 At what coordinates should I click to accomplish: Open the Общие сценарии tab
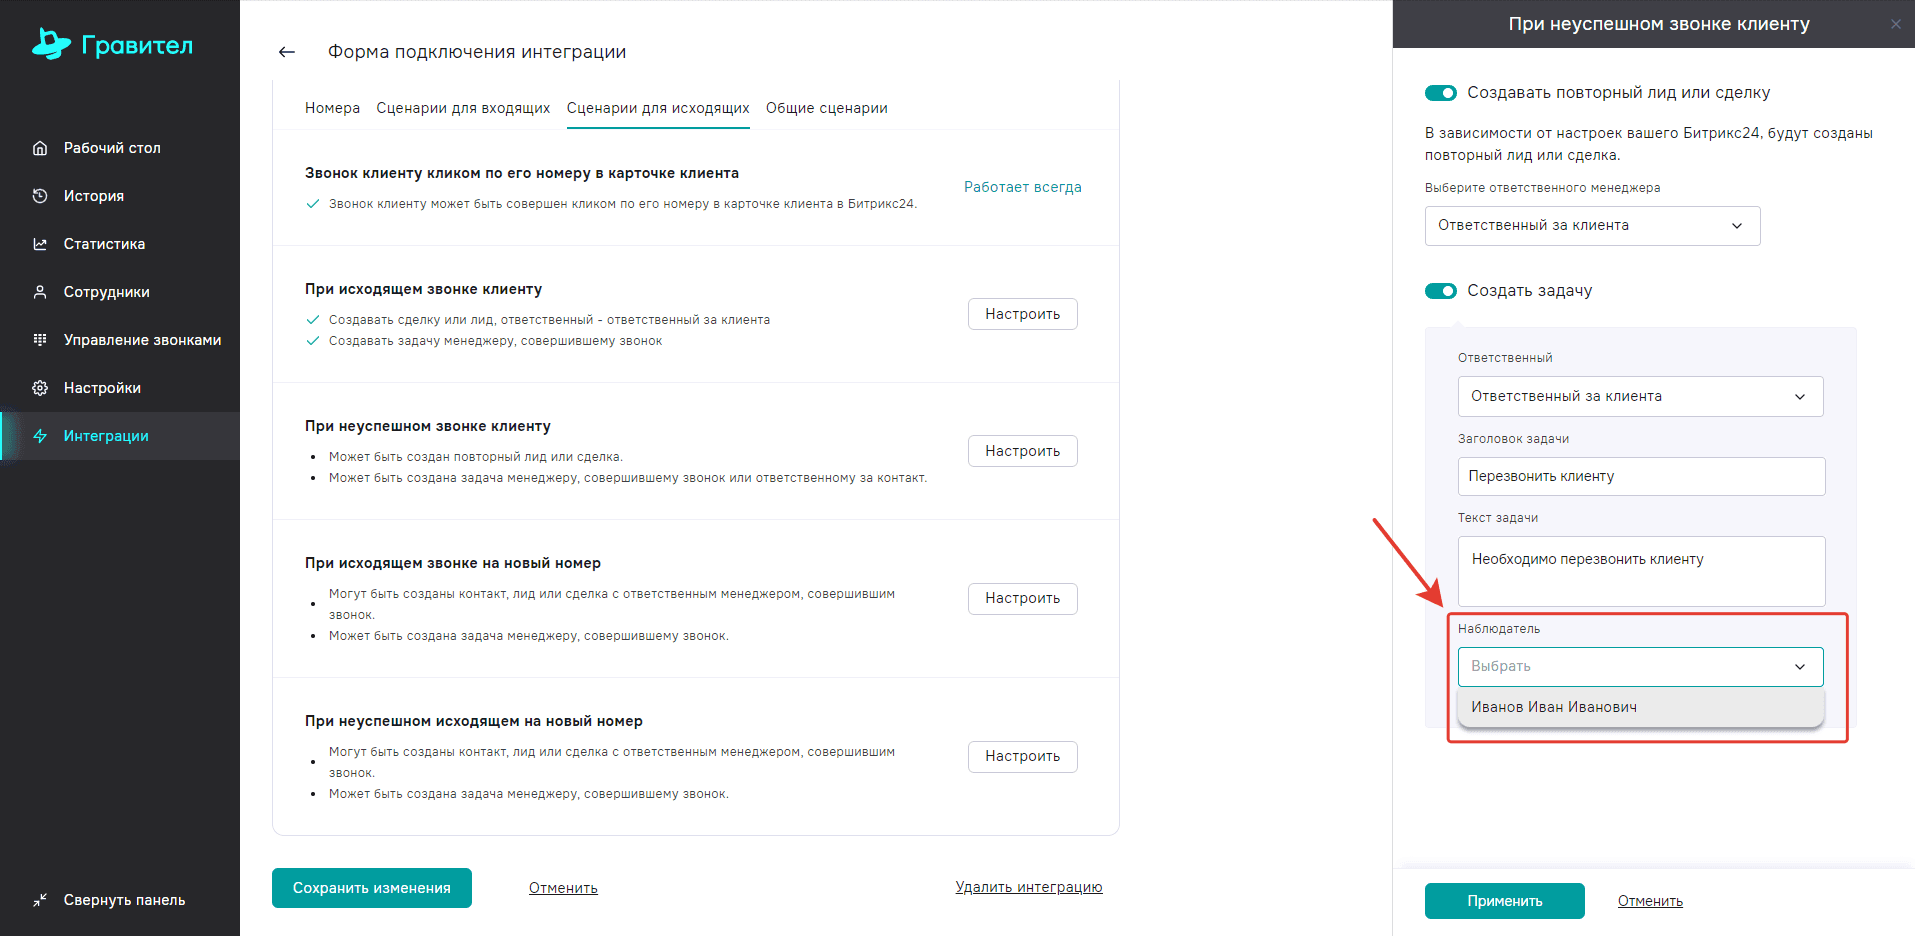click(x=826, y=108)
